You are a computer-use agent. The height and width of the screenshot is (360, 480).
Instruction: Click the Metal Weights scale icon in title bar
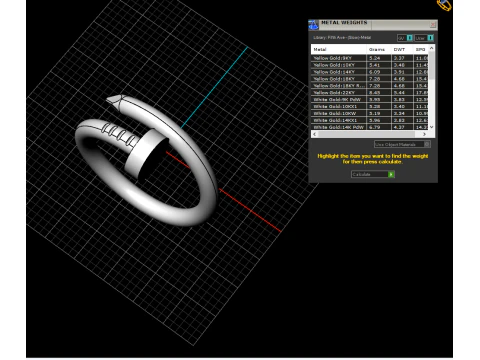pyautogui.click(x=313, y=25)
